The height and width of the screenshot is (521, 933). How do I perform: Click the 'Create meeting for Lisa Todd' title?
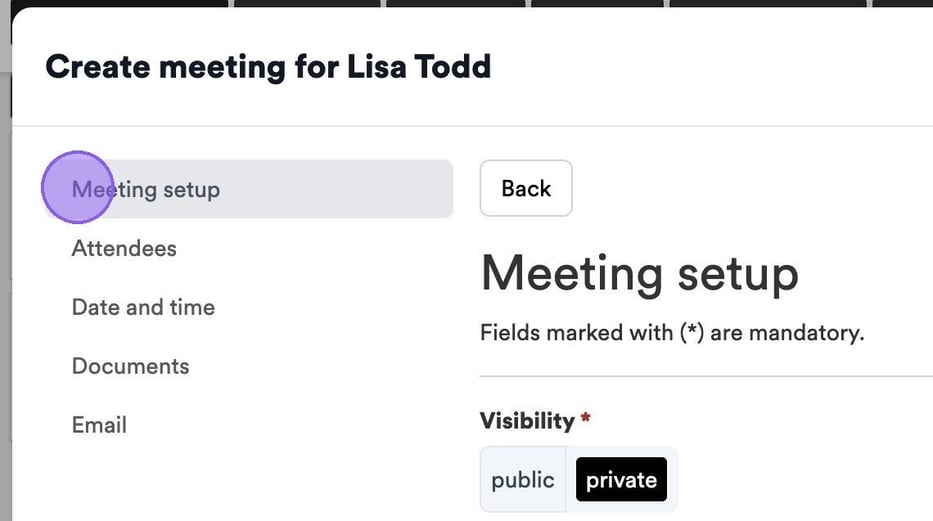[268, 67]
